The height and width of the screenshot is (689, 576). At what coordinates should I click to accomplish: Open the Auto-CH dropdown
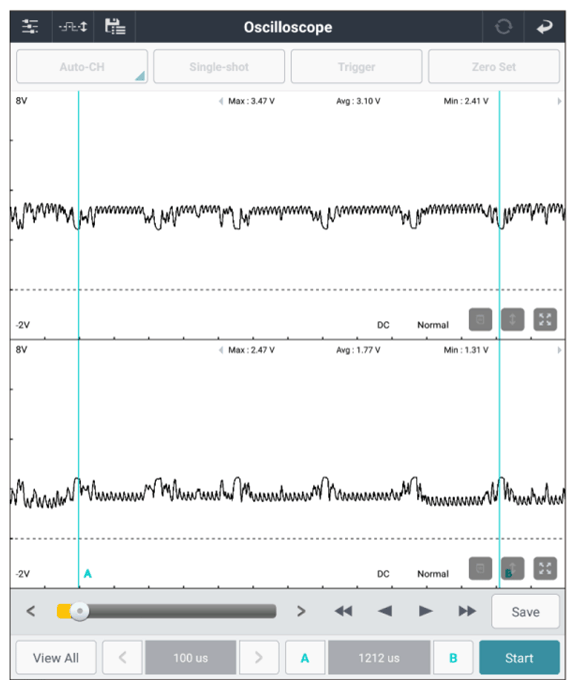pos(82,67)
